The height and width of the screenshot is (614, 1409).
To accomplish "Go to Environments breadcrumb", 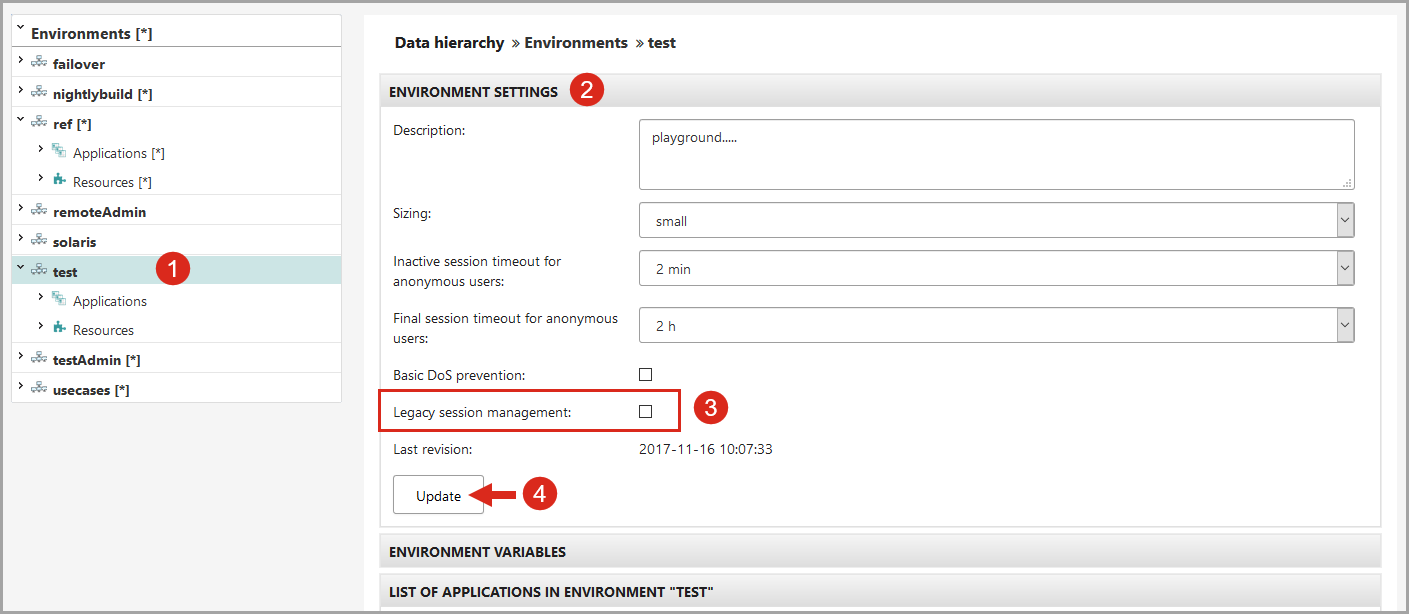I will click(576, 43).
